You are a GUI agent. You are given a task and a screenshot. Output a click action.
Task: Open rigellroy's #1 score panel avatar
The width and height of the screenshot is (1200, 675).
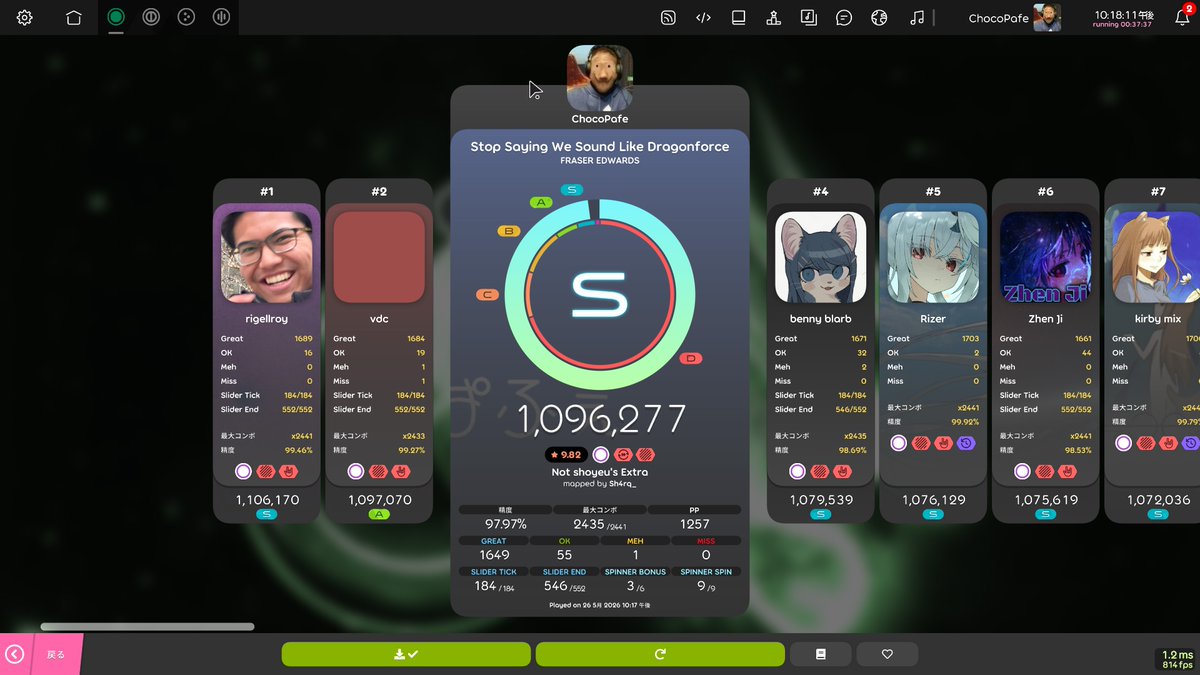267,257
